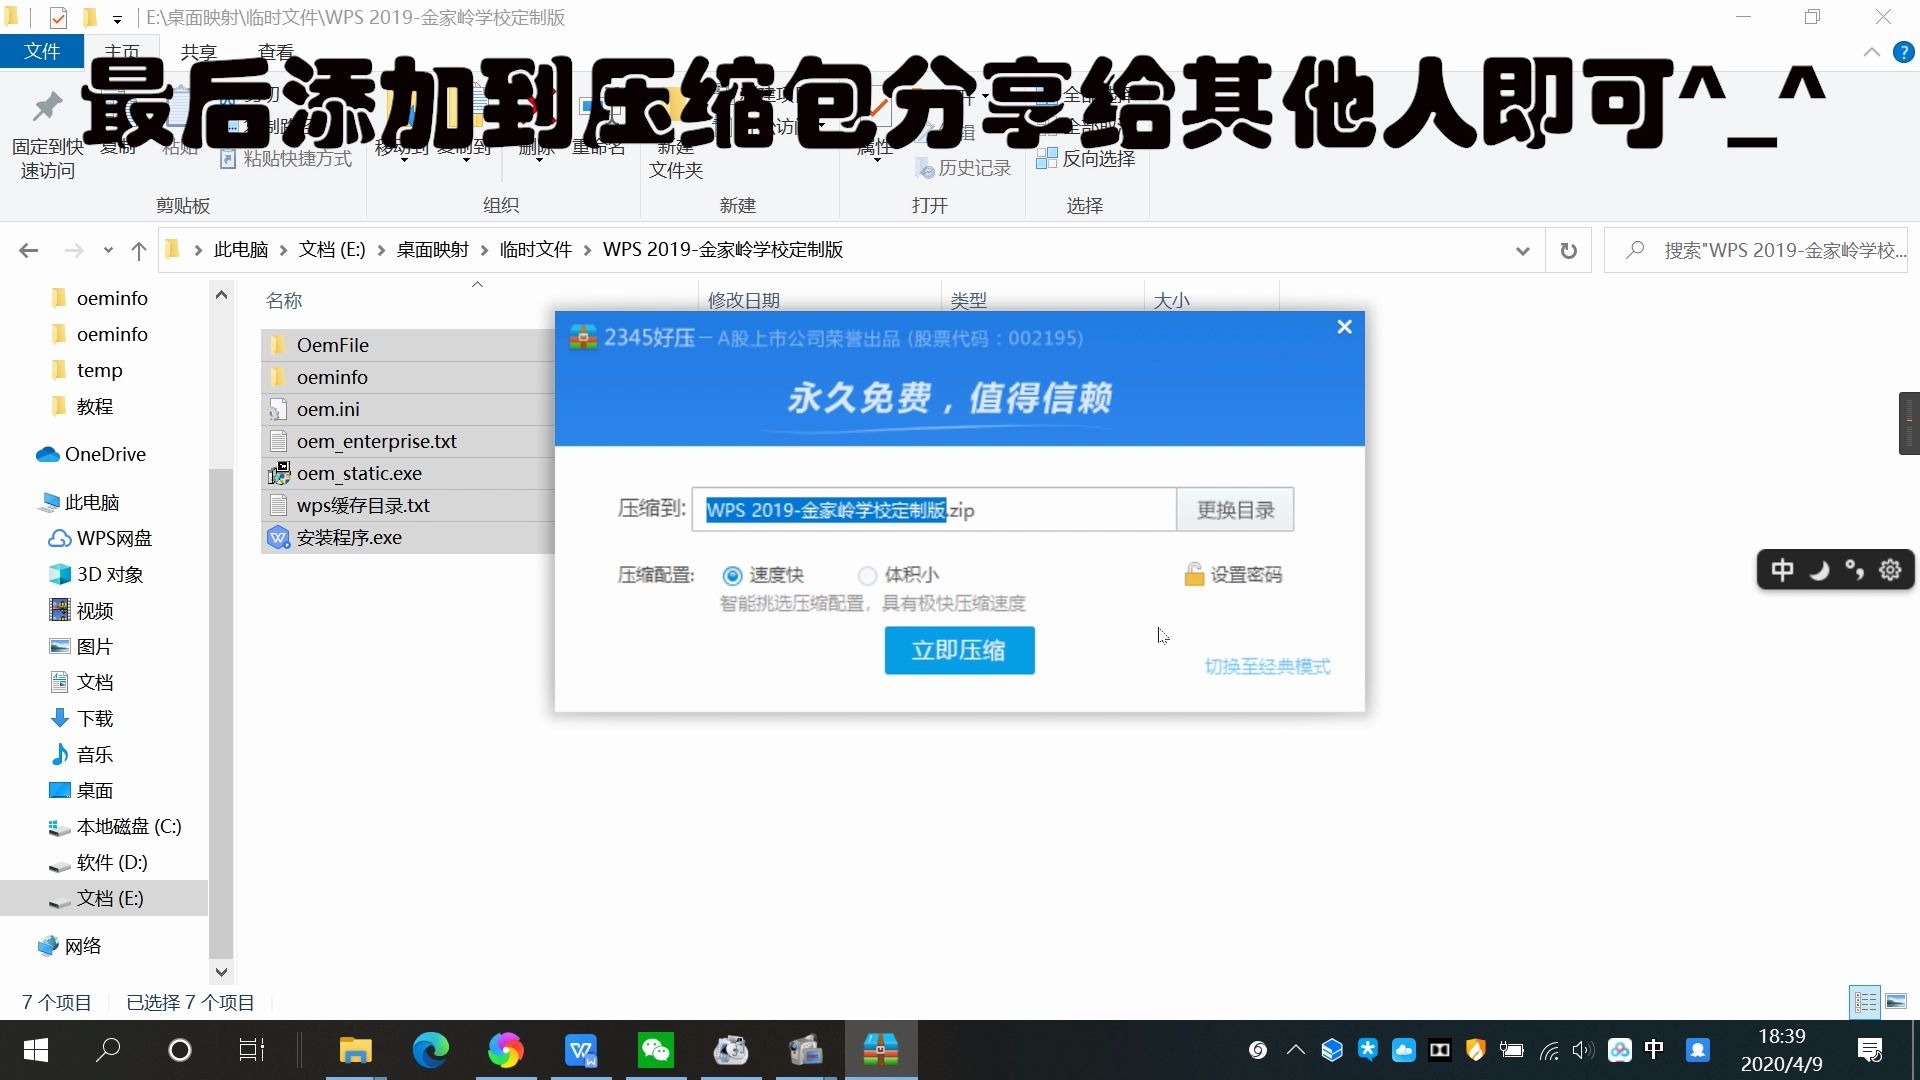The width and height of the screenshot is (1920, 1080).
Task: Sort by the 修改日期 column header
Action: [743, 300]
